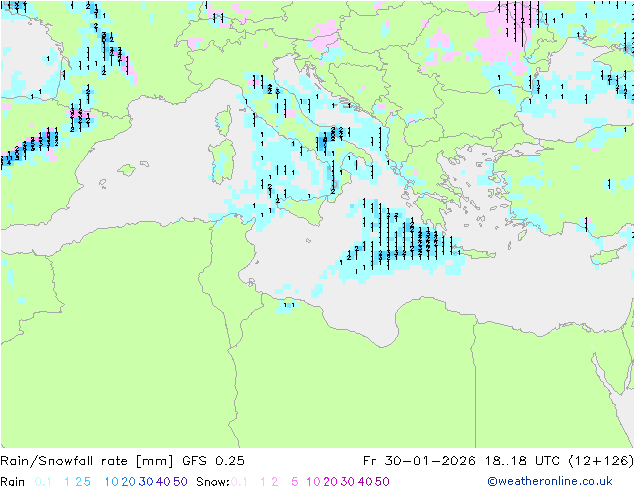This screenshot has width=634, height=490.
Task: Click the Rain legend value 40
Action: click(163, 482)
